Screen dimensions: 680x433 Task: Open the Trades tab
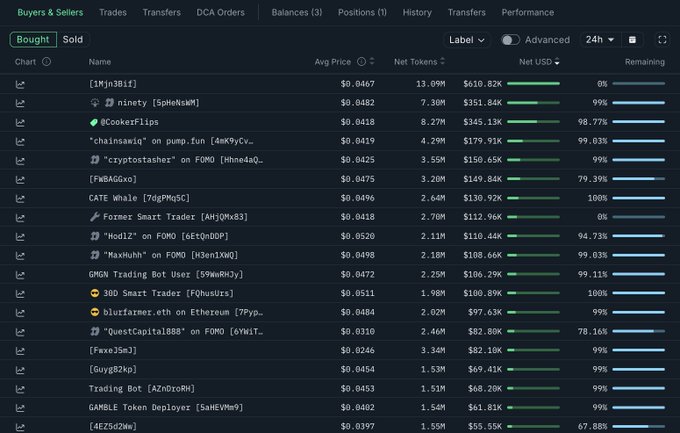point(113,13)
